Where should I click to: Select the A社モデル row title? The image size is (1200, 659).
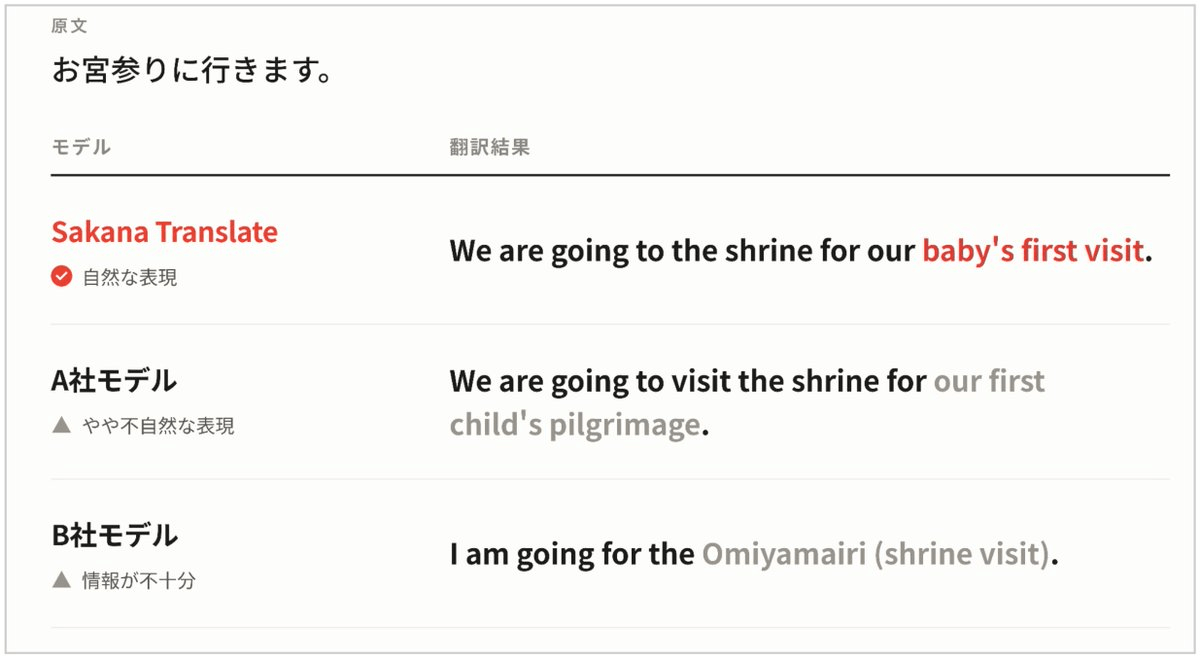coord(114,380)
